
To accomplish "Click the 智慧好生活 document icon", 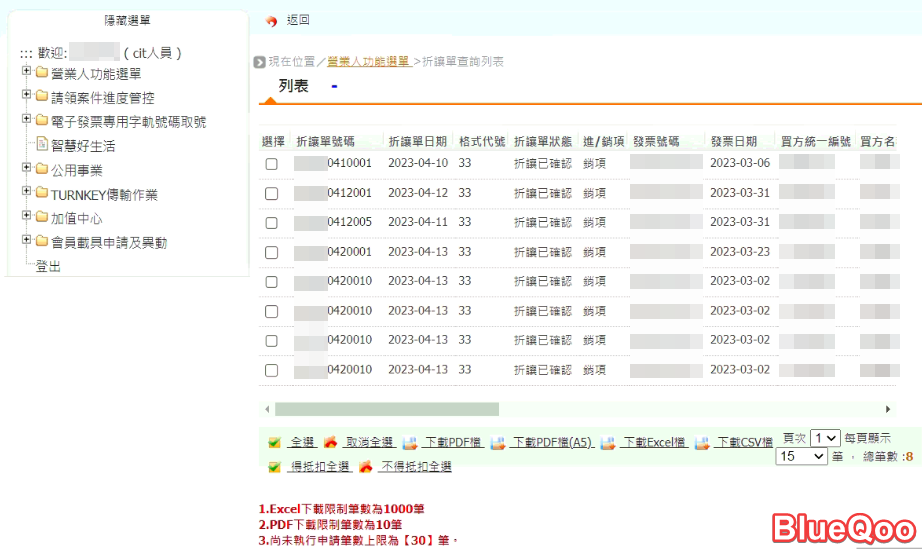I will coord(42,145).
